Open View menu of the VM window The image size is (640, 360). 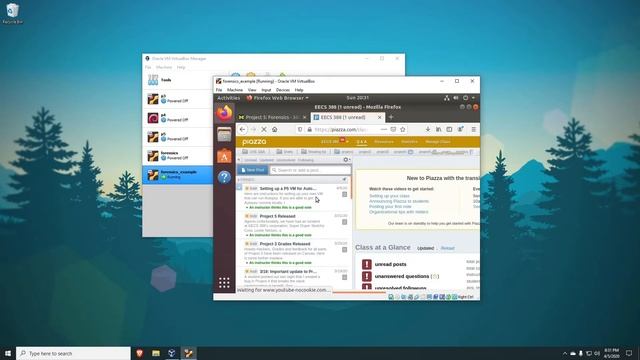[252, 90]
